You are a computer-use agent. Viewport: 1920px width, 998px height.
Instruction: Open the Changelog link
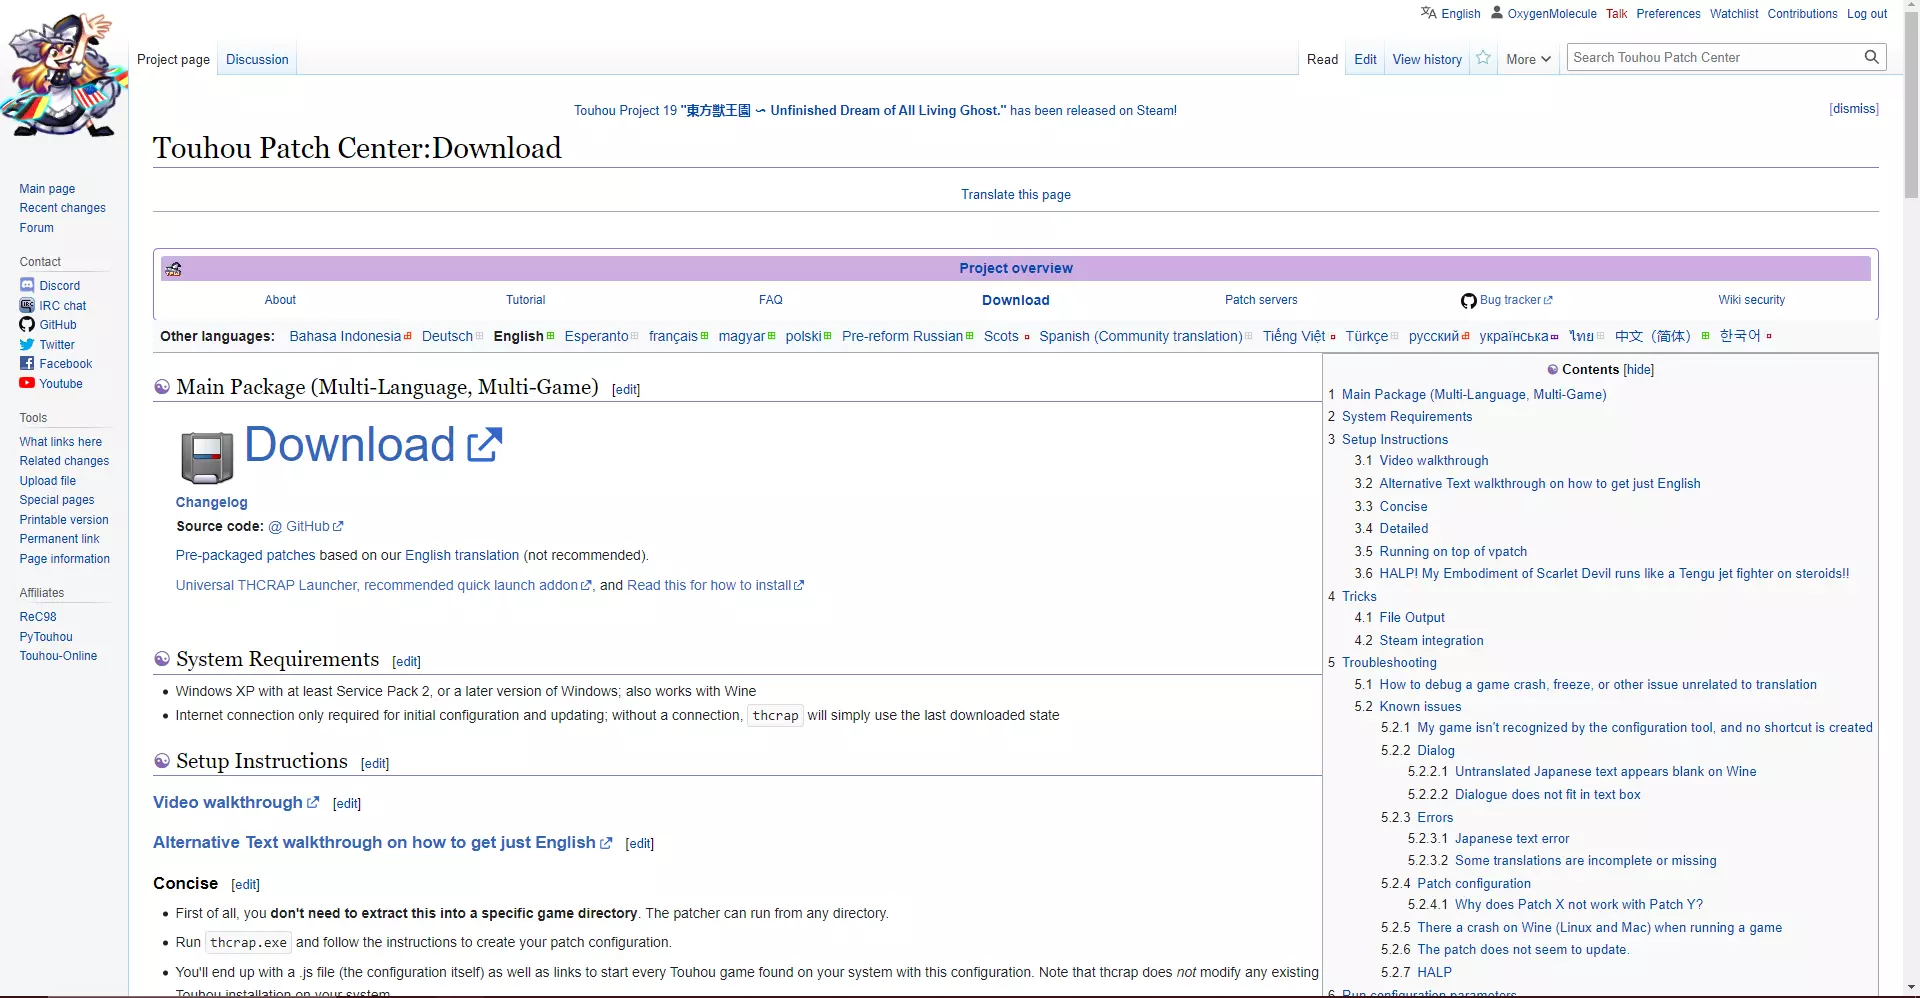(x=212, y=503)
